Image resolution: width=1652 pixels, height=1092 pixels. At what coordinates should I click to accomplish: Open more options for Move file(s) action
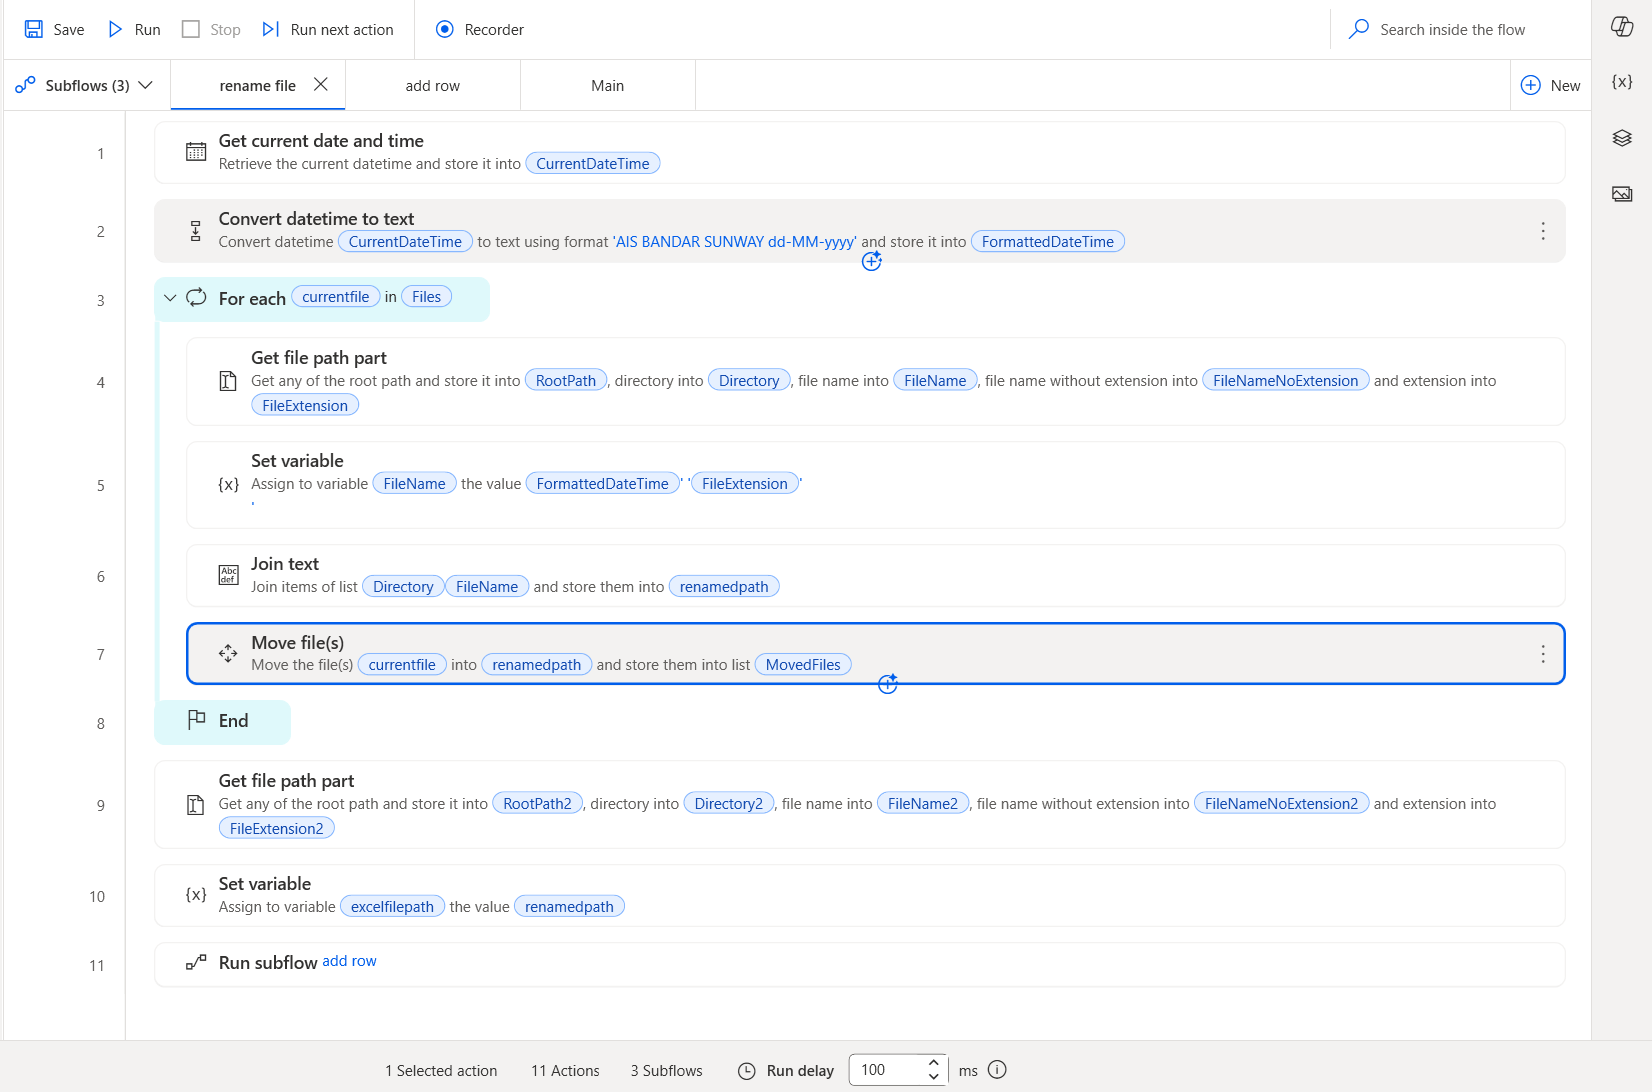(1543, 654)
